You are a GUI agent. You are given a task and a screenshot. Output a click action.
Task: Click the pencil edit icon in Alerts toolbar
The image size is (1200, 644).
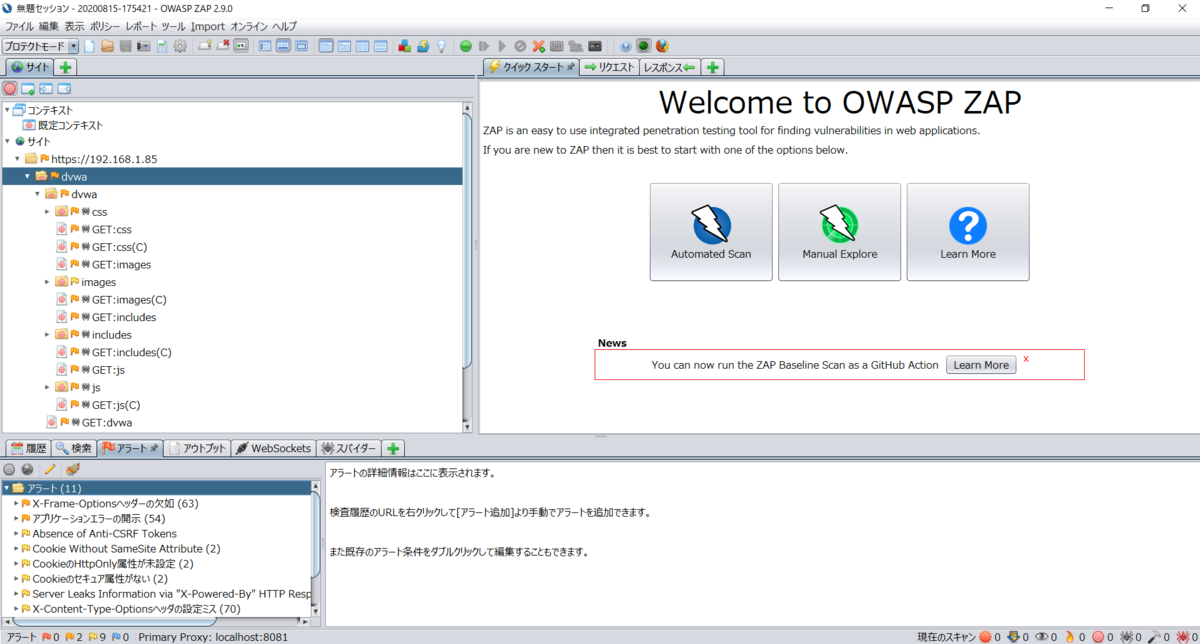[49, 469]
